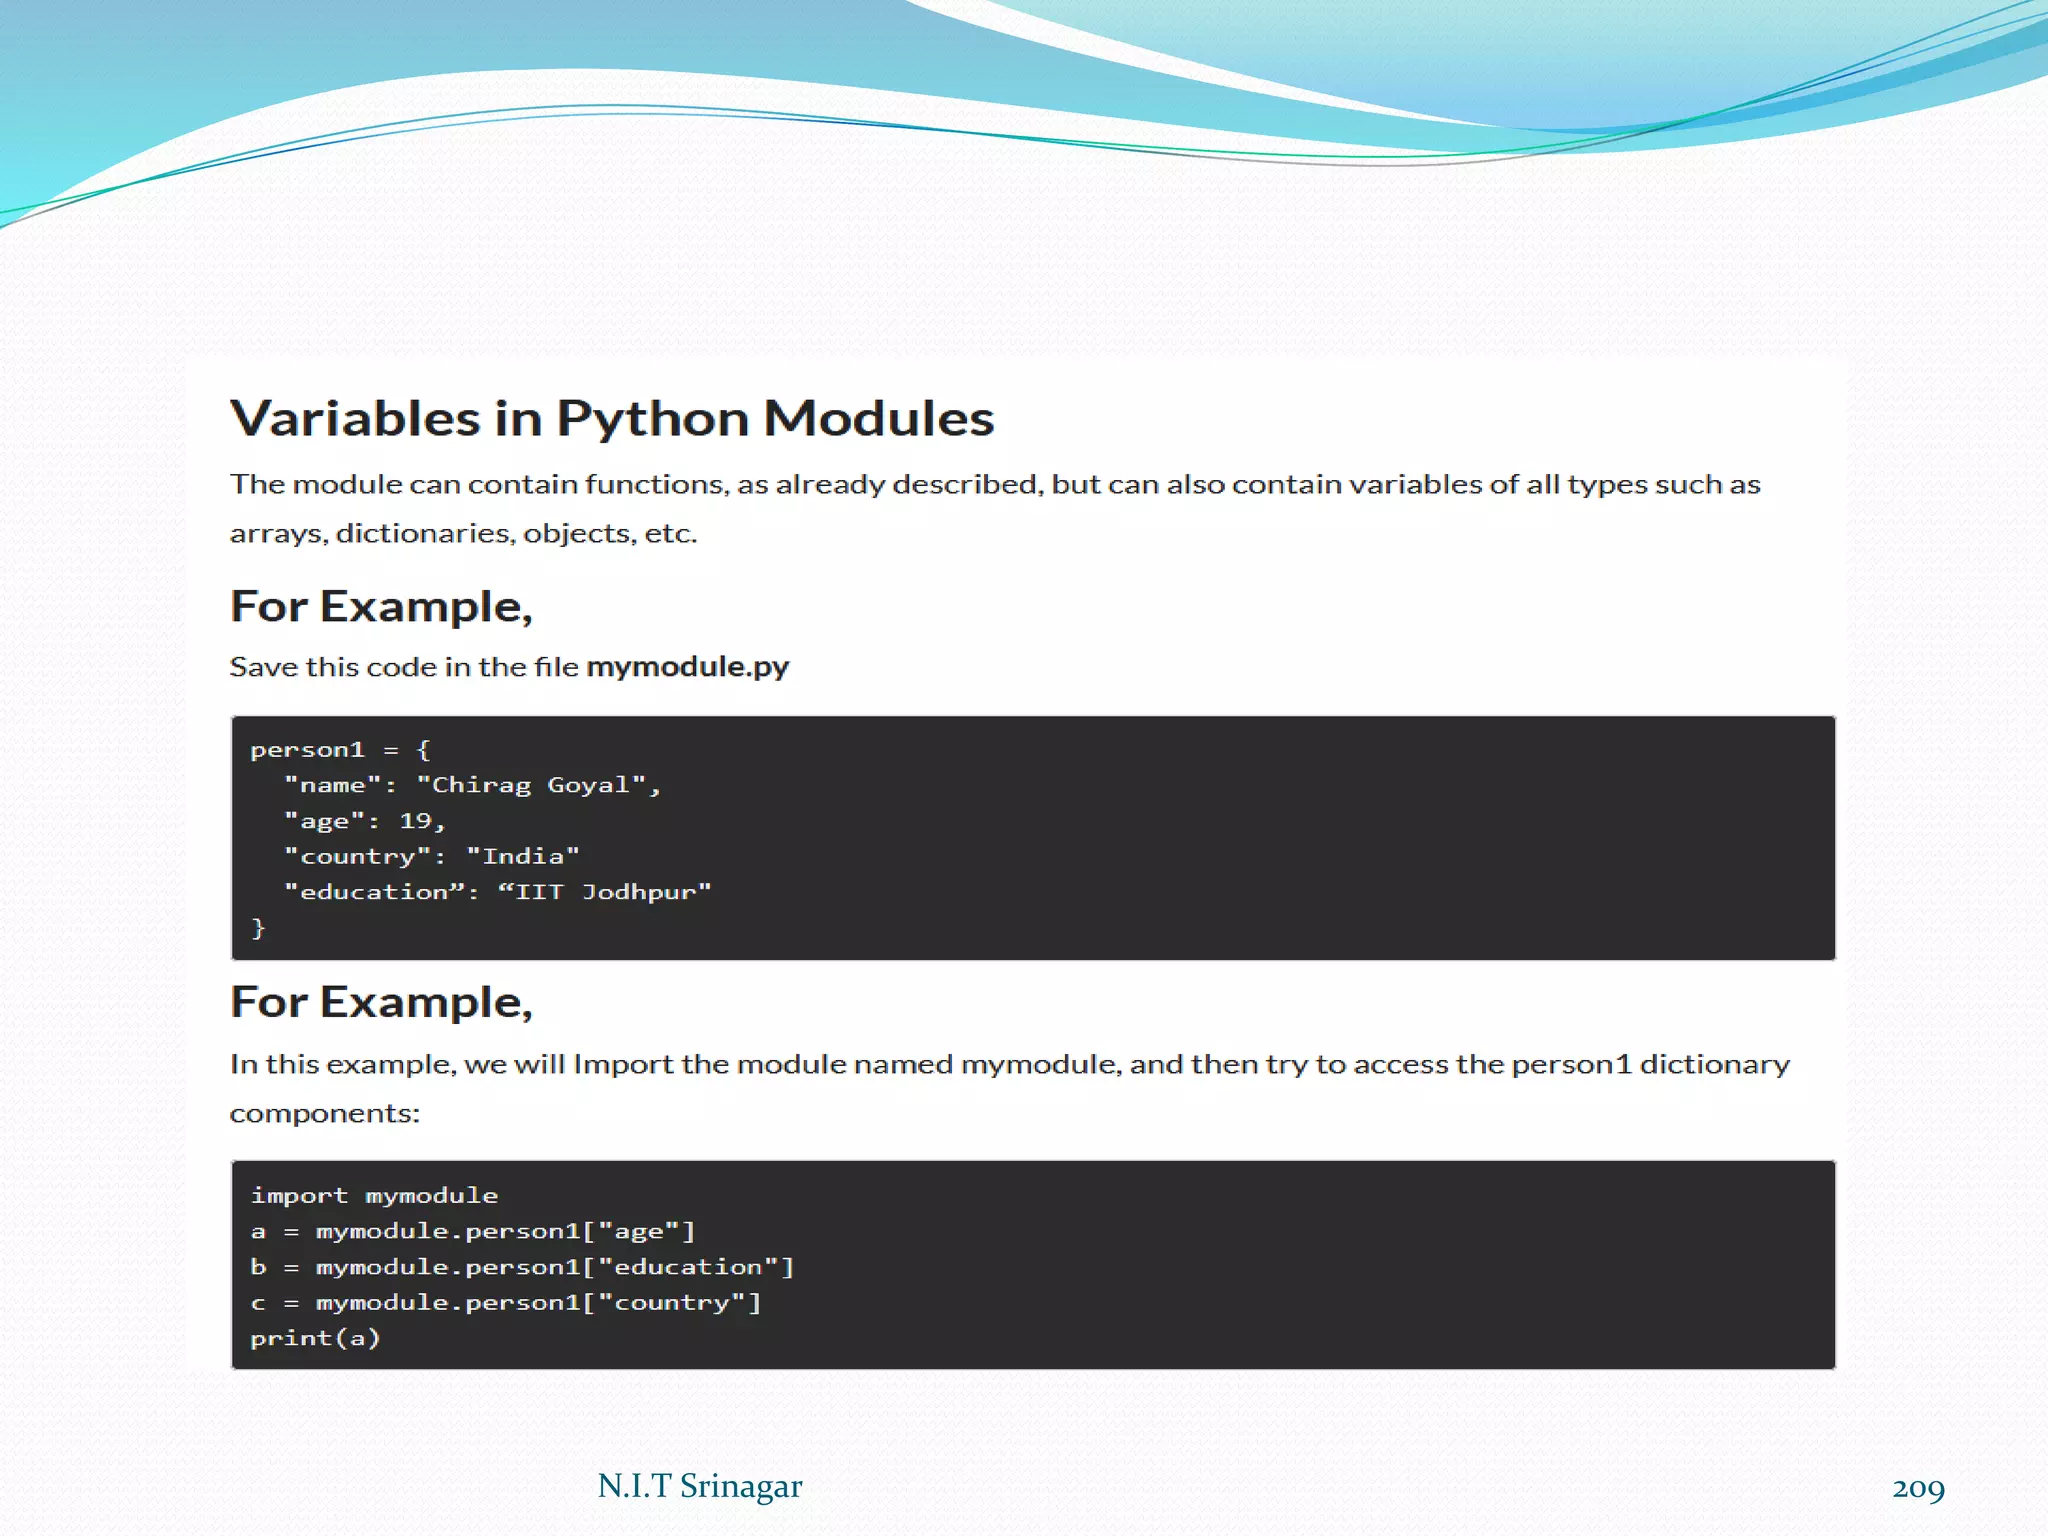Click the N.I.T Srinagar footer text
The width and height of the screenshot is (2048, 1536).
tap(699, 1486)
